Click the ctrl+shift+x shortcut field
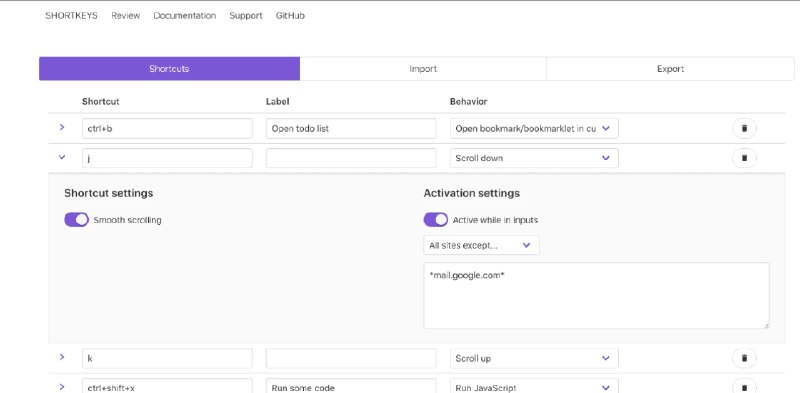The height and width of the screenshot is (393, 800). pyautogui.click(x=167, y=386)
